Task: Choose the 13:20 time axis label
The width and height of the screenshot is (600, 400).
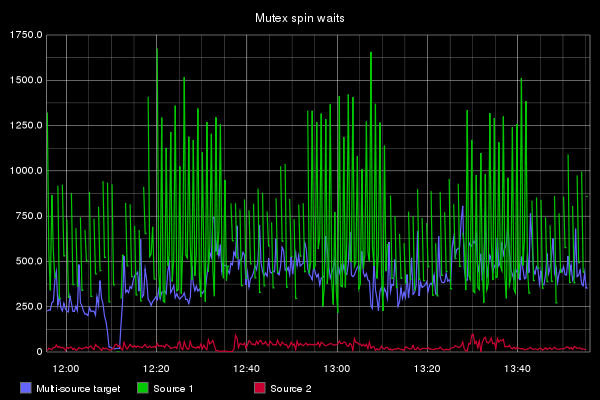Action: click(428, 368)
